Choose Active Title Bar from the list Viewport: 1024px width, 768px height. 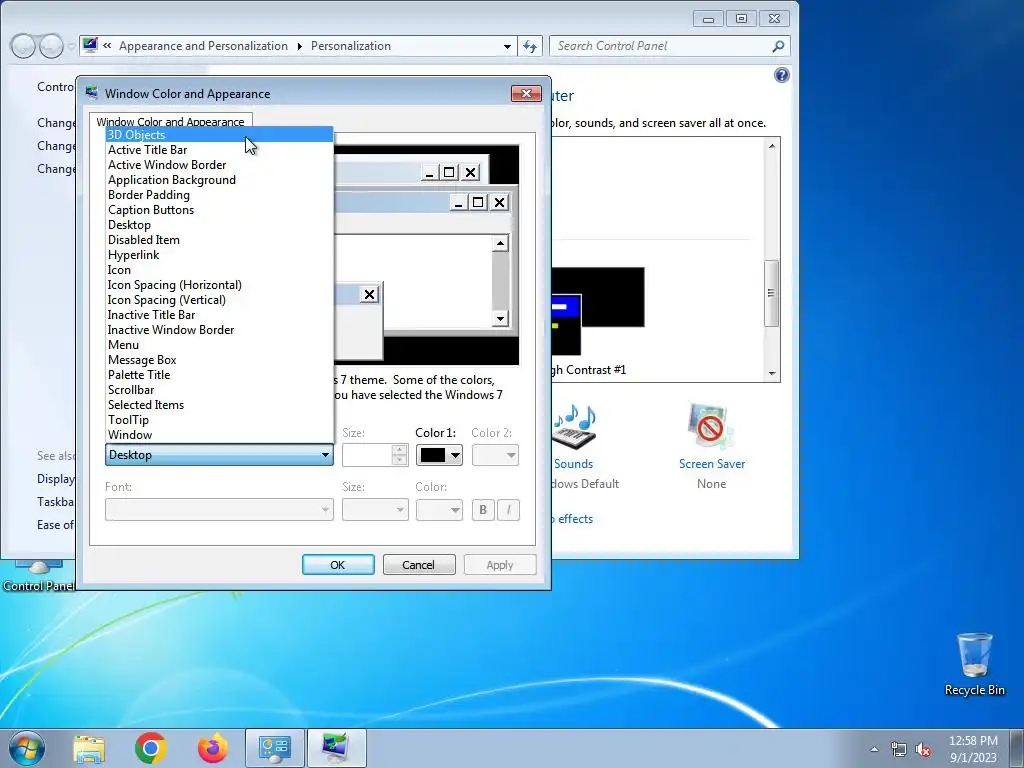click(x=219, y=150)
